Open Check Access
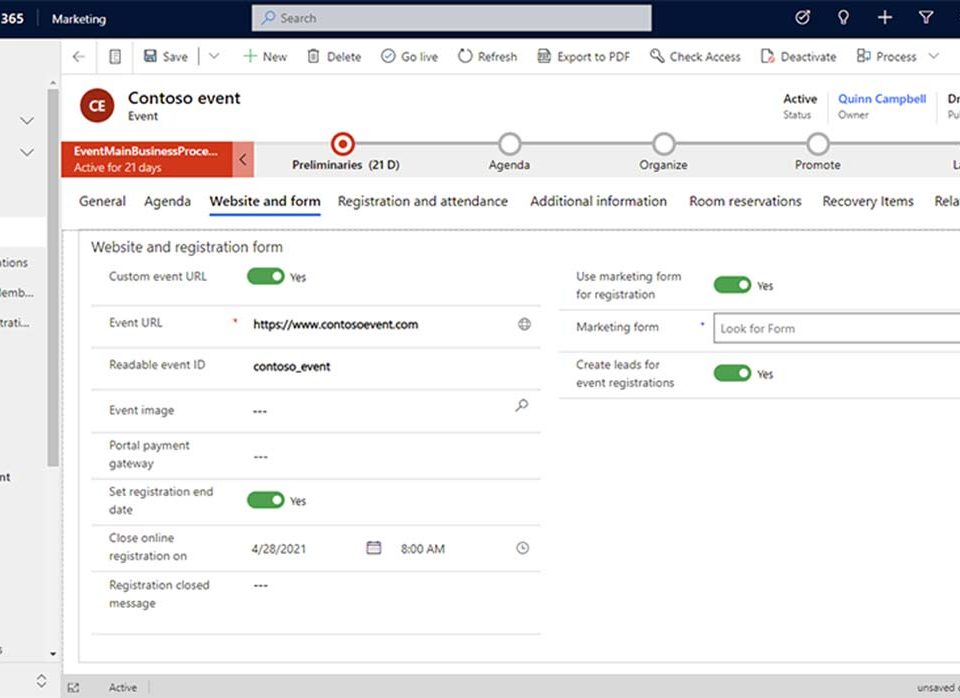Screen dimensions: 960x698 tap(695, 56)
